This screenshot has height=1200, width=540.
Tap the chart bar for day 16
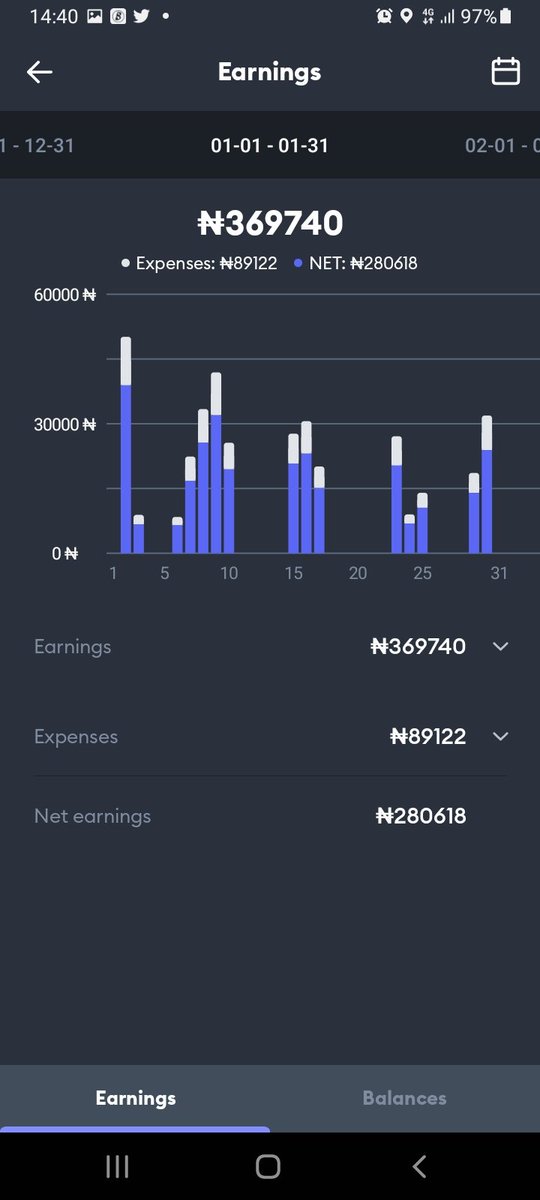[306, 487]
